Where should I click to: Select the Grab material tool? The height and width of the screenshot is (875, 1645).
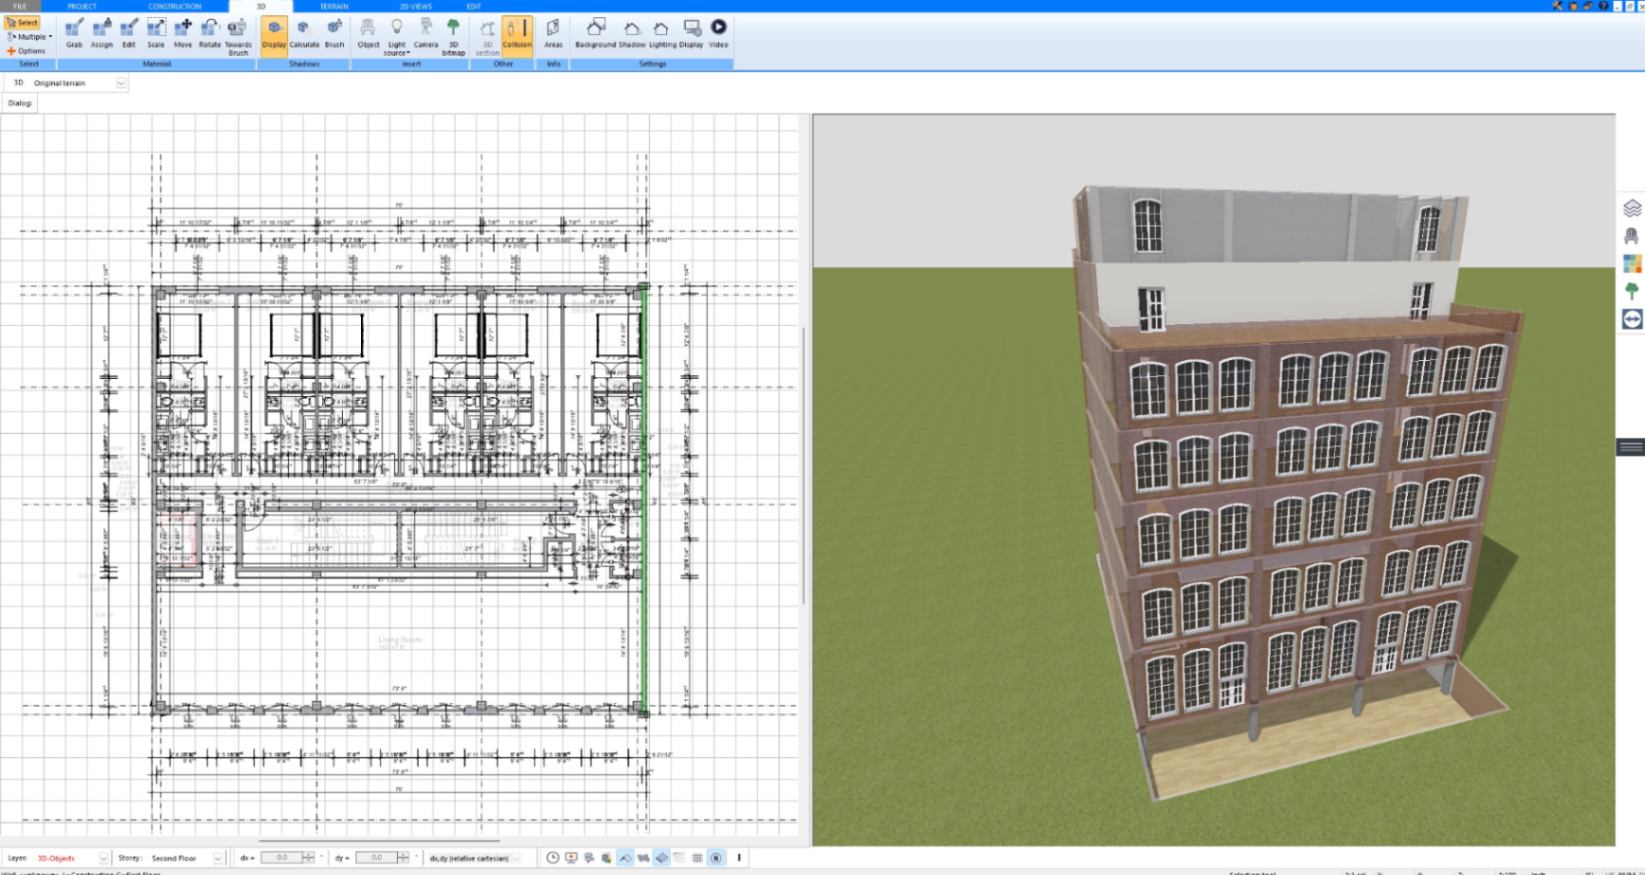pyautogui.click(x=74, y=33)
